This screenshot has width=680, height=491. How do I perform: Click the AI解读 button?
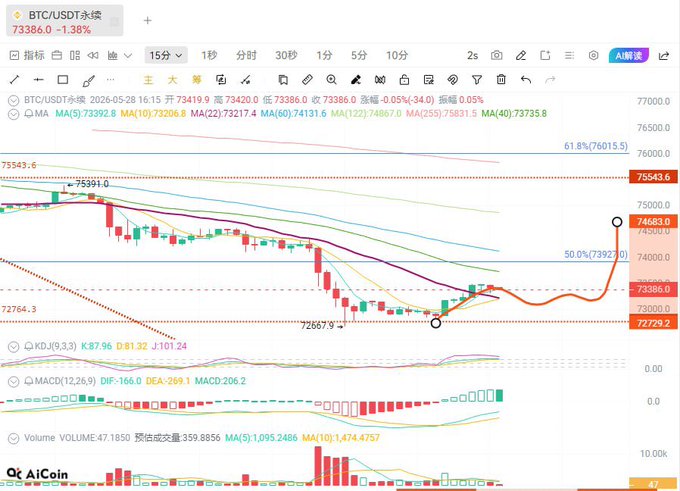[629, 56]
